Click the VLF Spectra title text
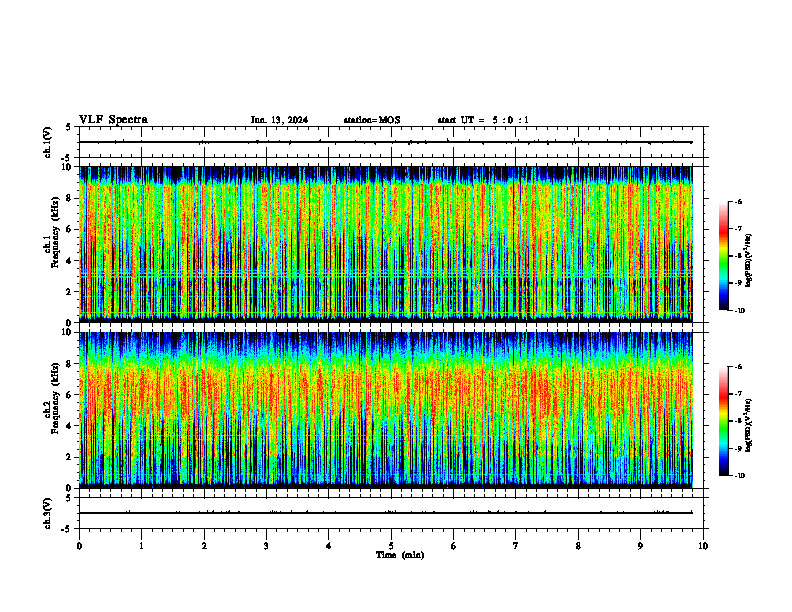Image resolution: width=792 pixels, height=612 pixels. (x=113, y=120)
